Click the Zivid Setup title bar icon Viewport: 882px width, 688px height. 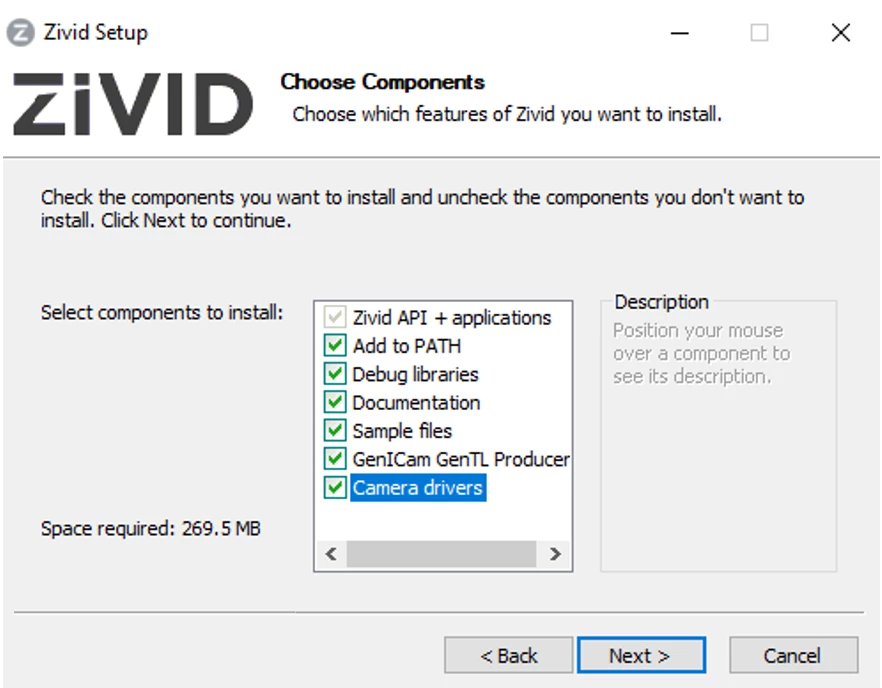click(x=20, y=33)
